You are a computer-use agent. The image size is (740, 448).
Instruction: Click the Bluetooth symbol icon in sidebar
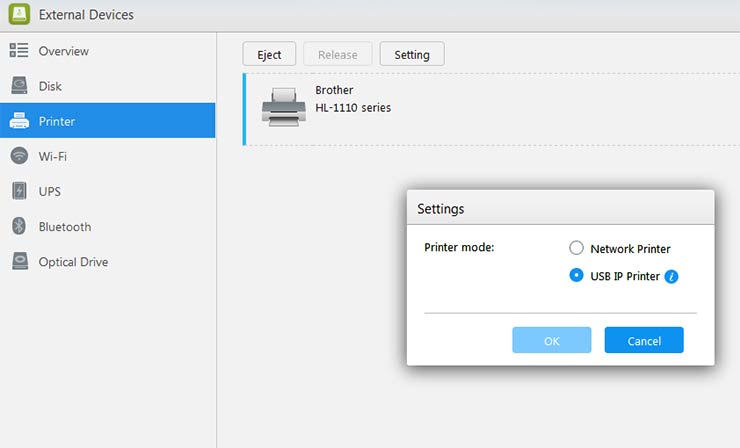click(19, 227)
